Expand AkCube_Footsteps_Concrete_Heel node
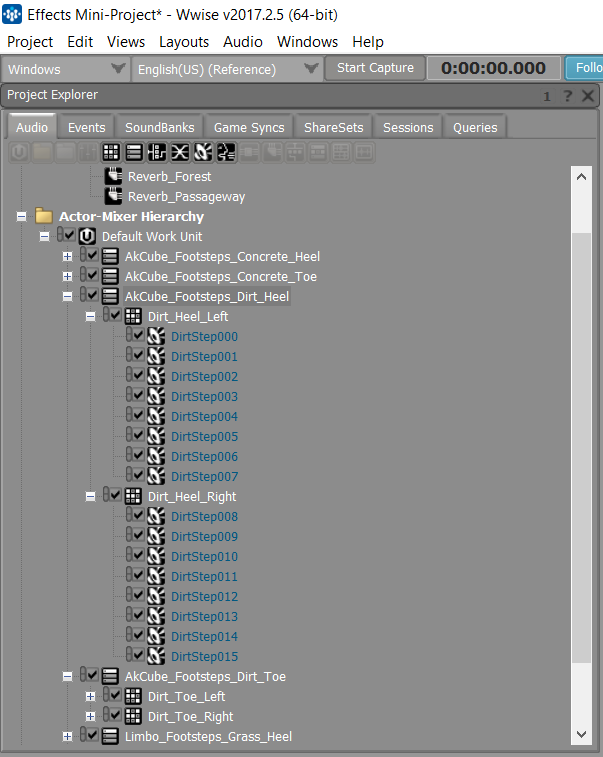Viewport: 603px width, 757px height. pos(68,256)
